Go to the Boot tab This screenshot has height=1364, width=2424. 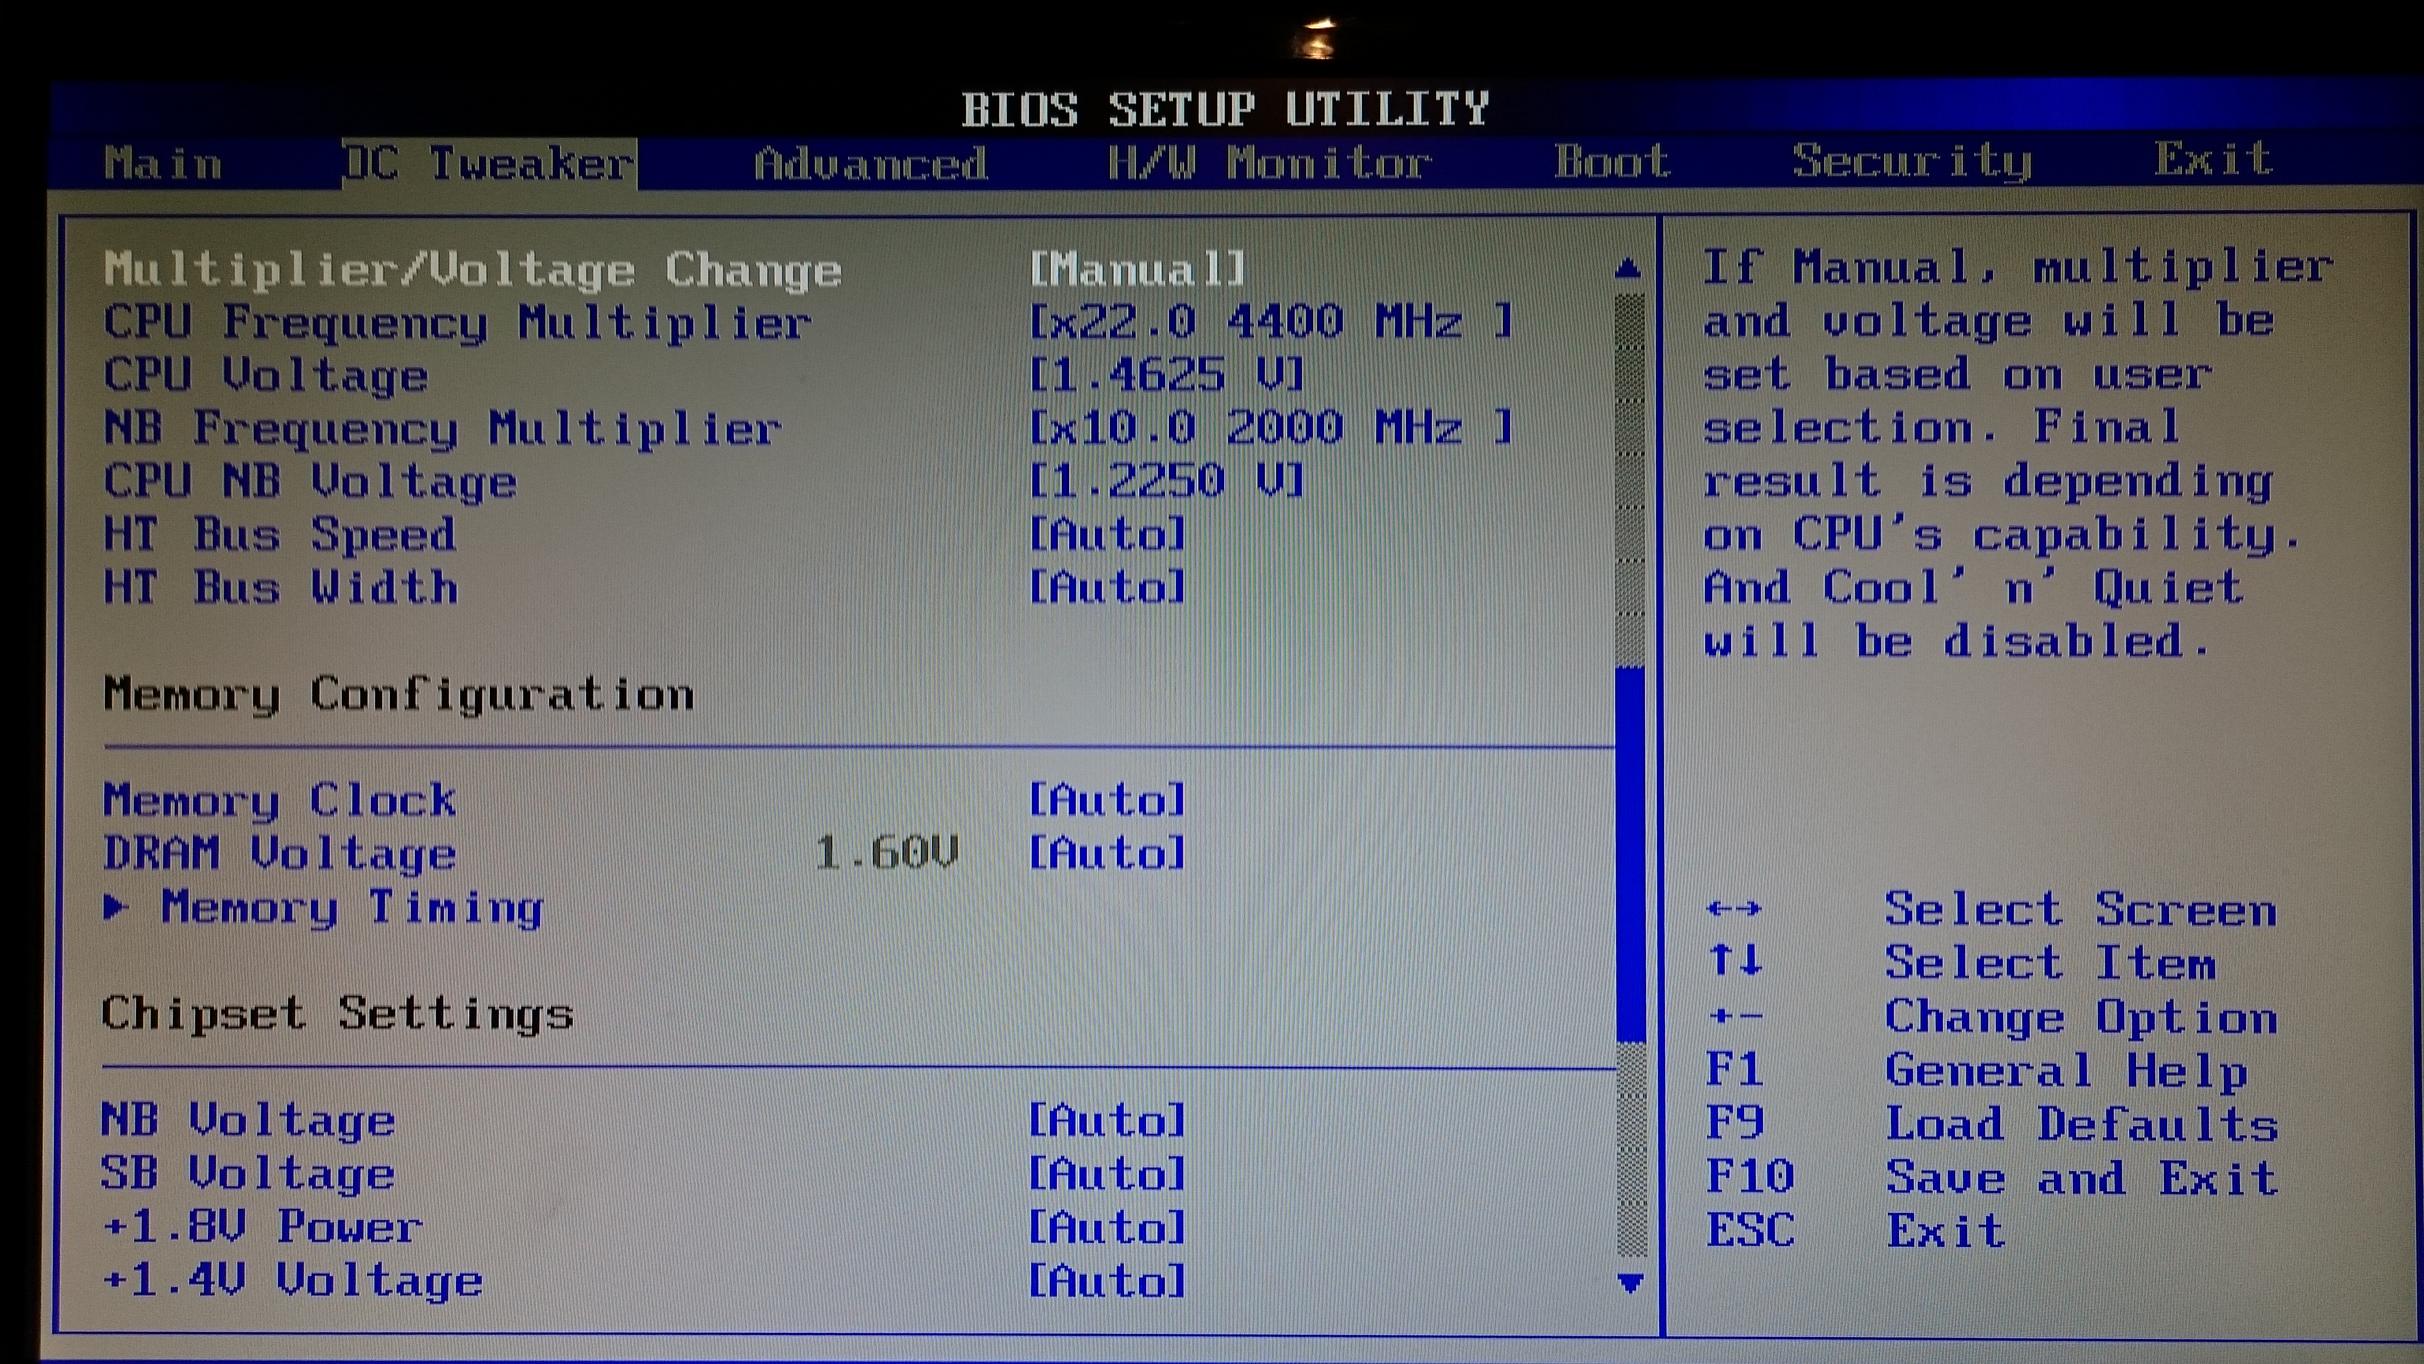[1611, 161]
